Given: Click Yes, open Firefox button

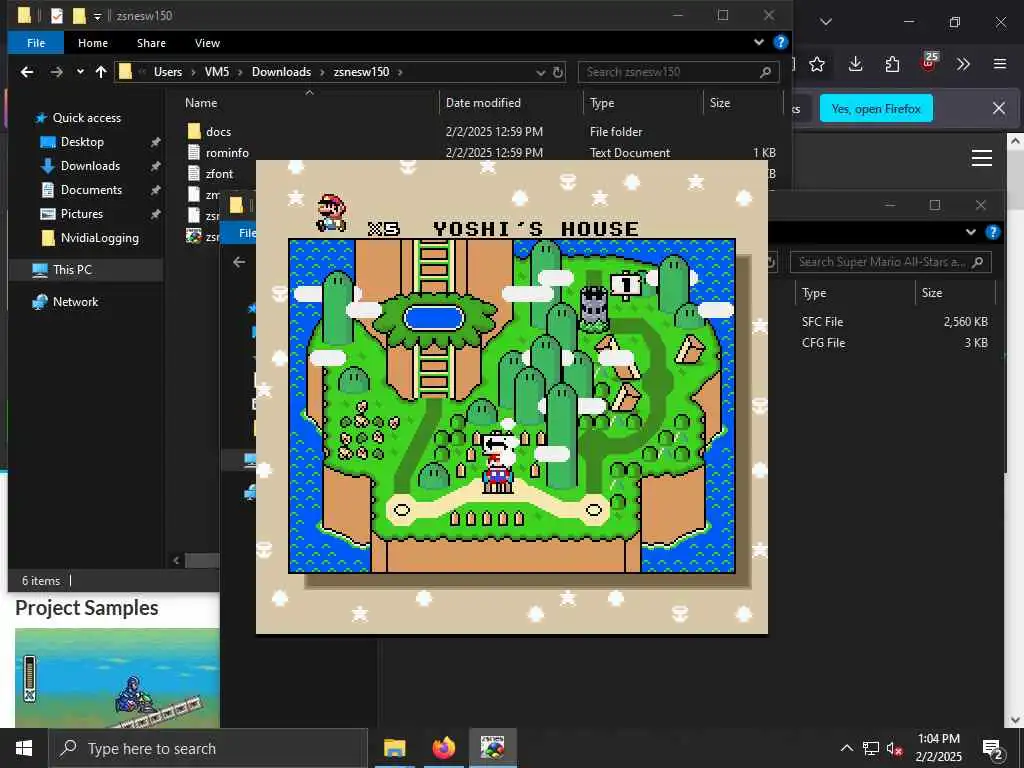Looking at the screenshot, I should tap(876, 108).
